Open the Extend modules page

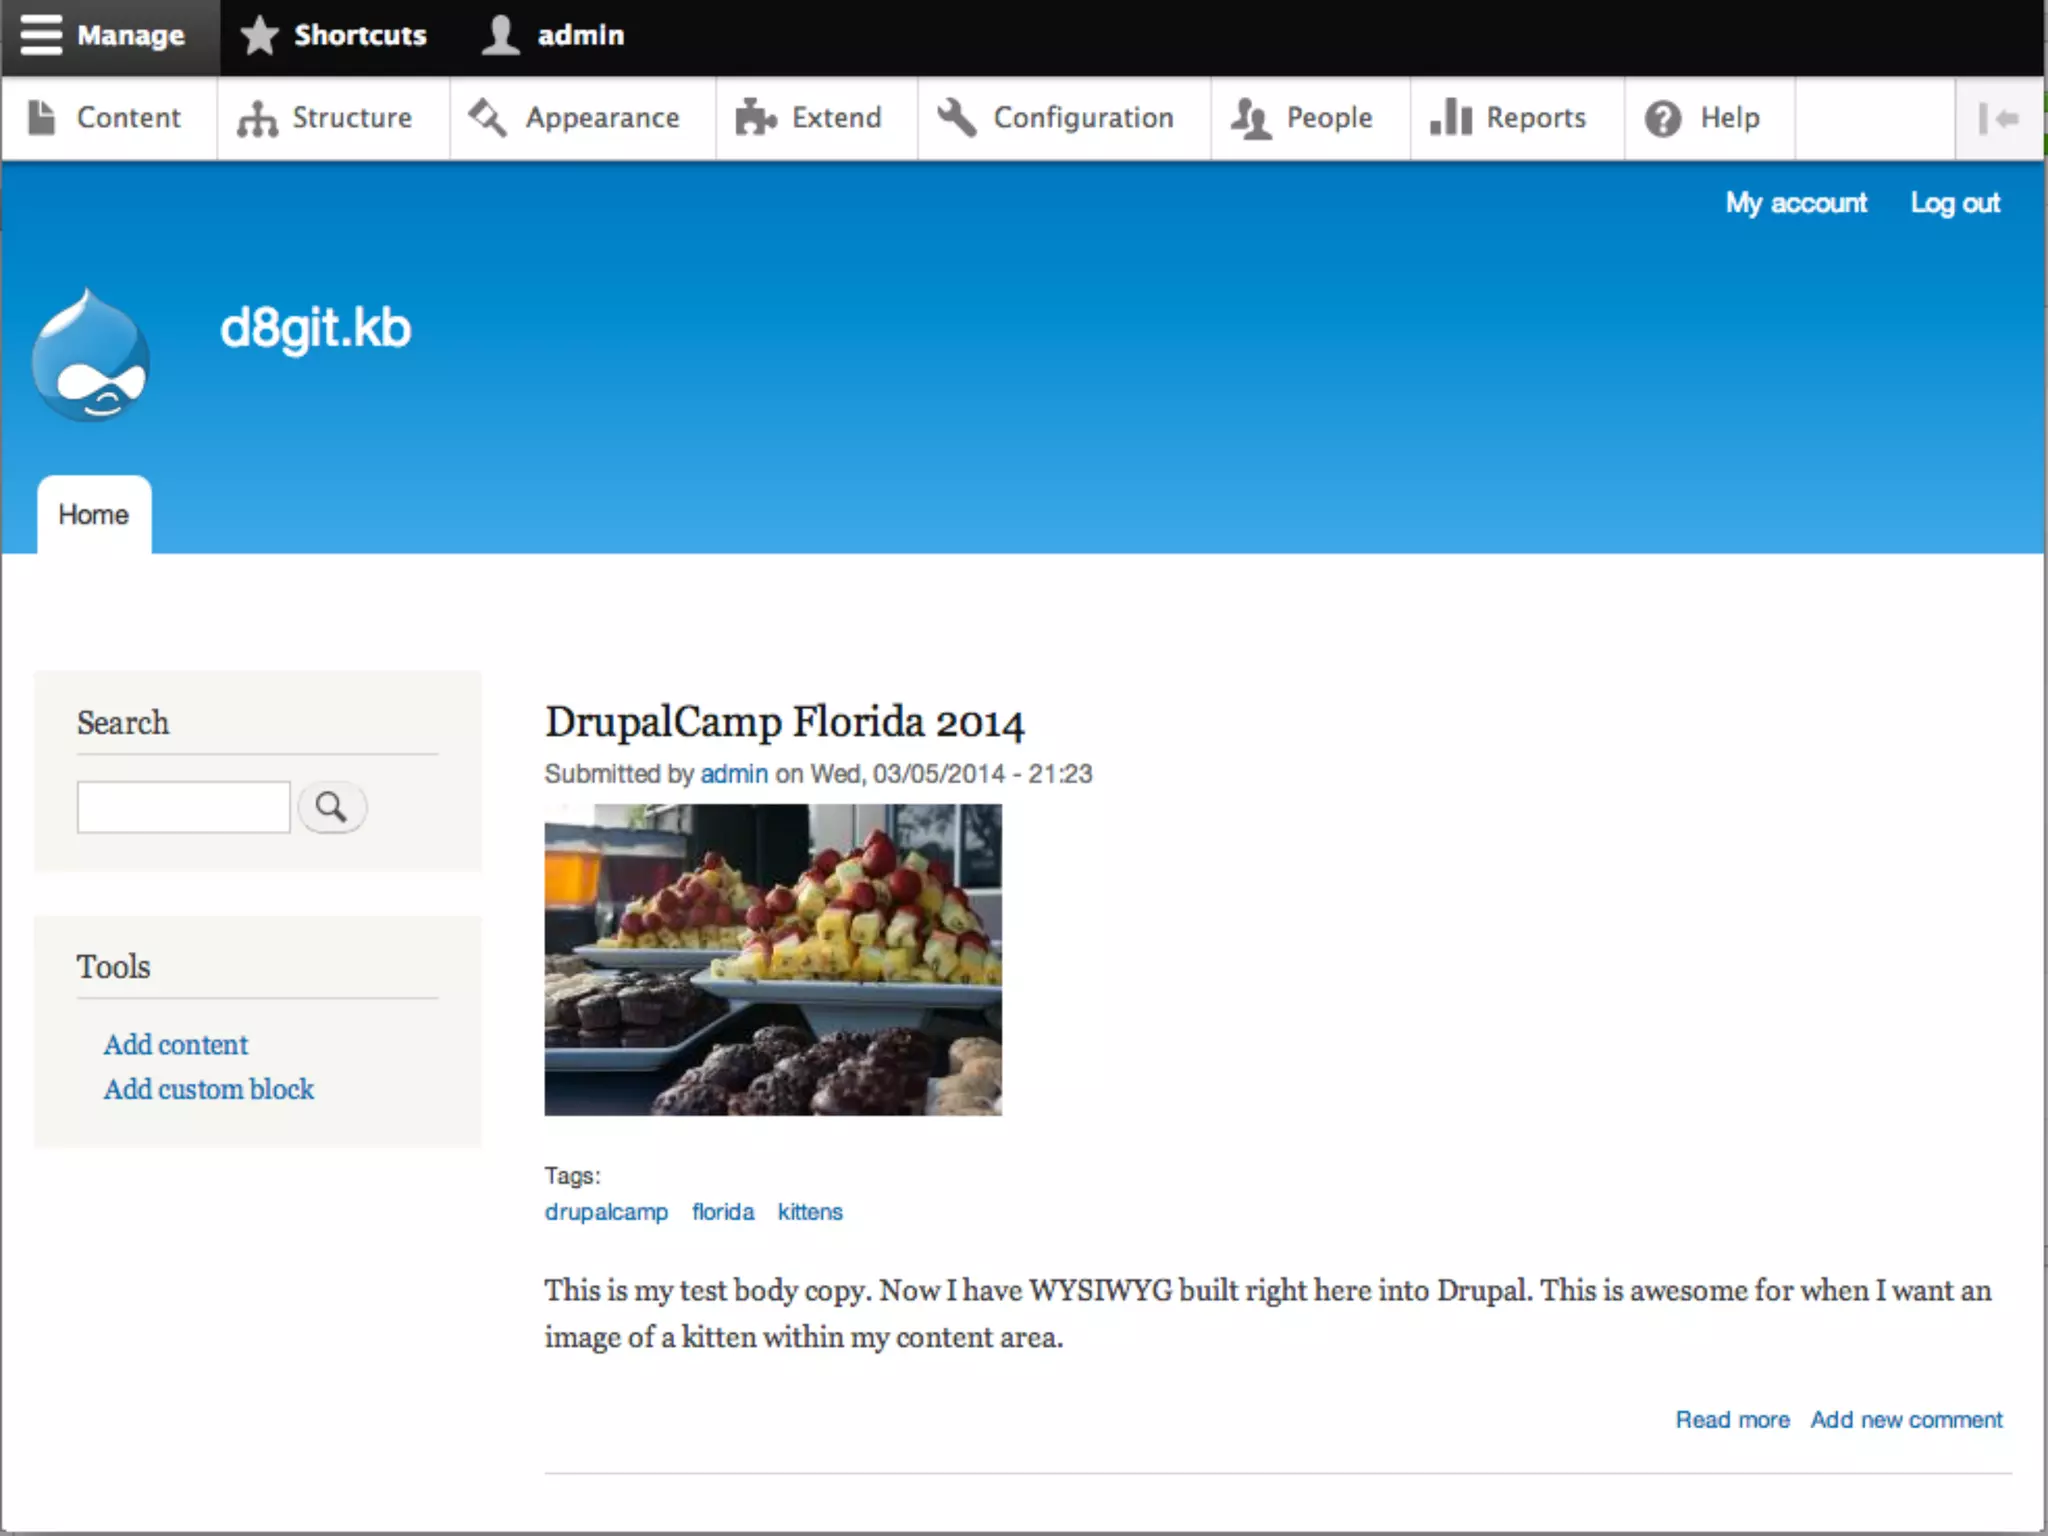[810, 118]
